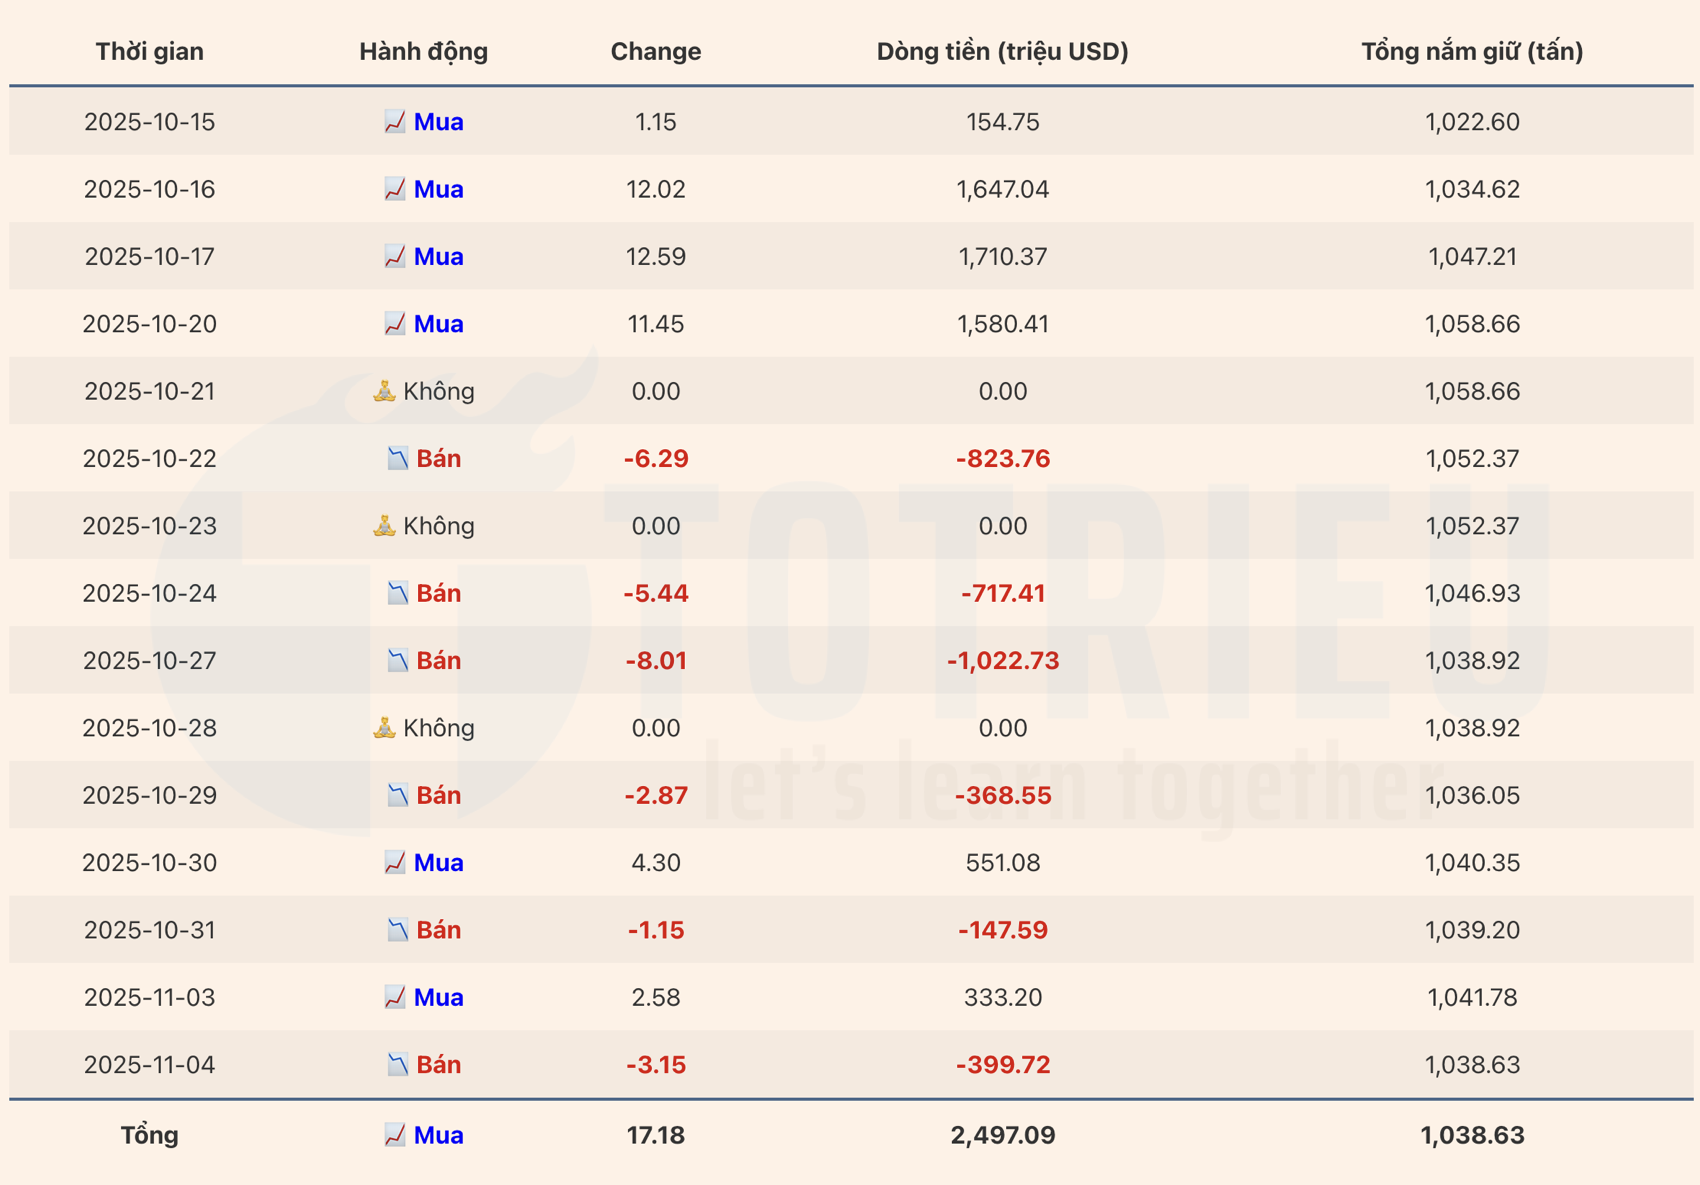Click the meditating person icon for 2025-10-21

(384, 391)
